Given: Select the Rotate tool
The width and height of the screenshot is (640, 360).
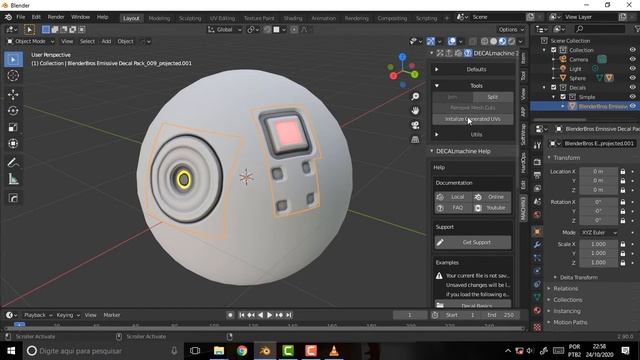Looking at the screenshot, I should 13,111.
